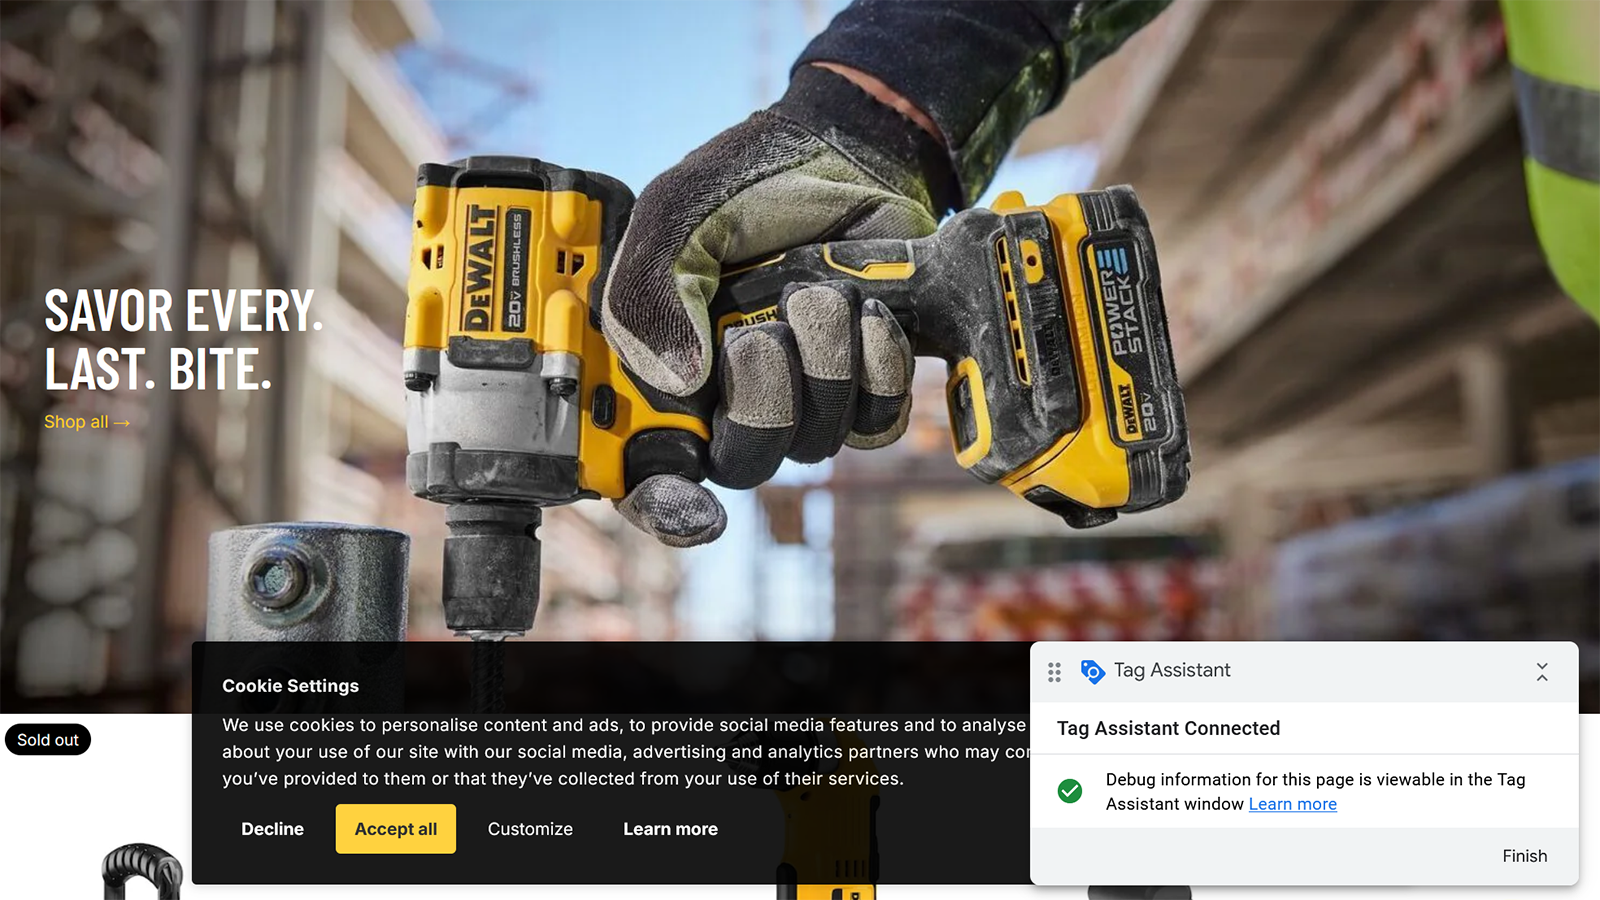Click the Cookie Settings heading
This screenshot has width=1600, height=900.
point(290,686)
